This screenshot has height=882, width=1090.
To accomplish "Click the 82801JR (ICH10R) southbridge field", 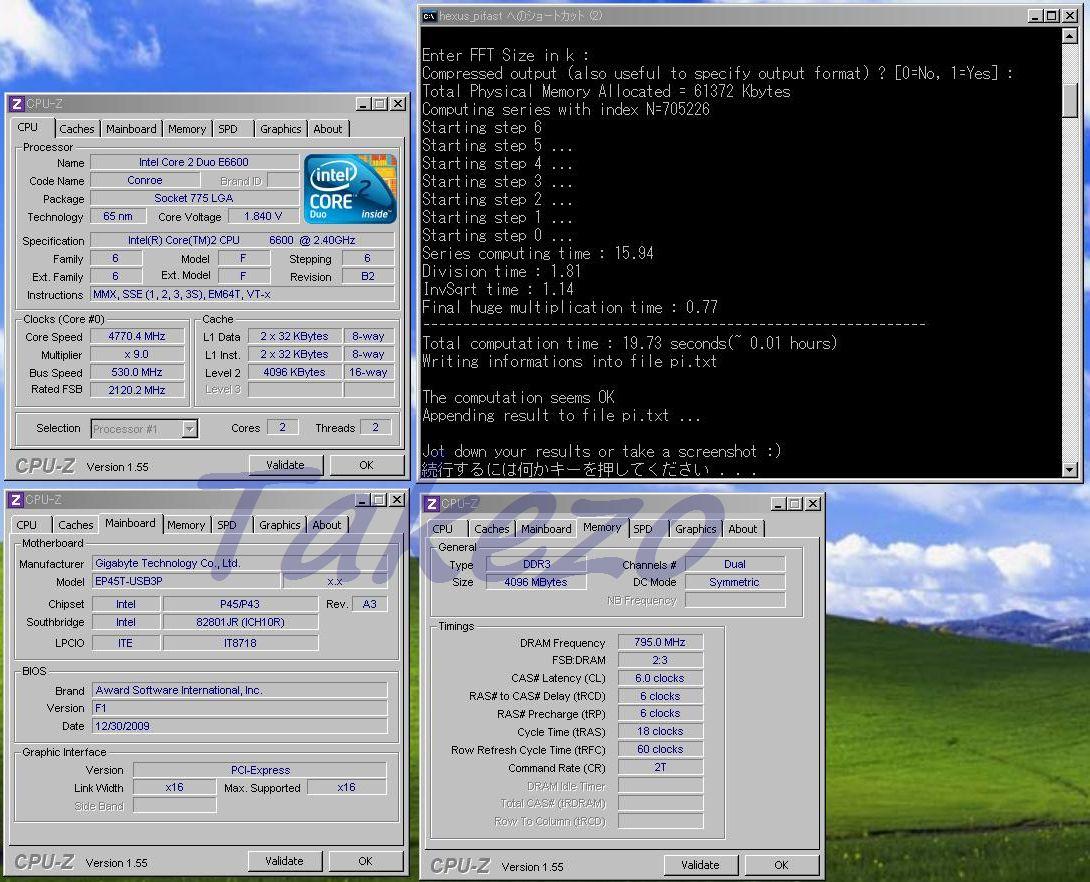I will pyautogui.click(x=241, y=622).
